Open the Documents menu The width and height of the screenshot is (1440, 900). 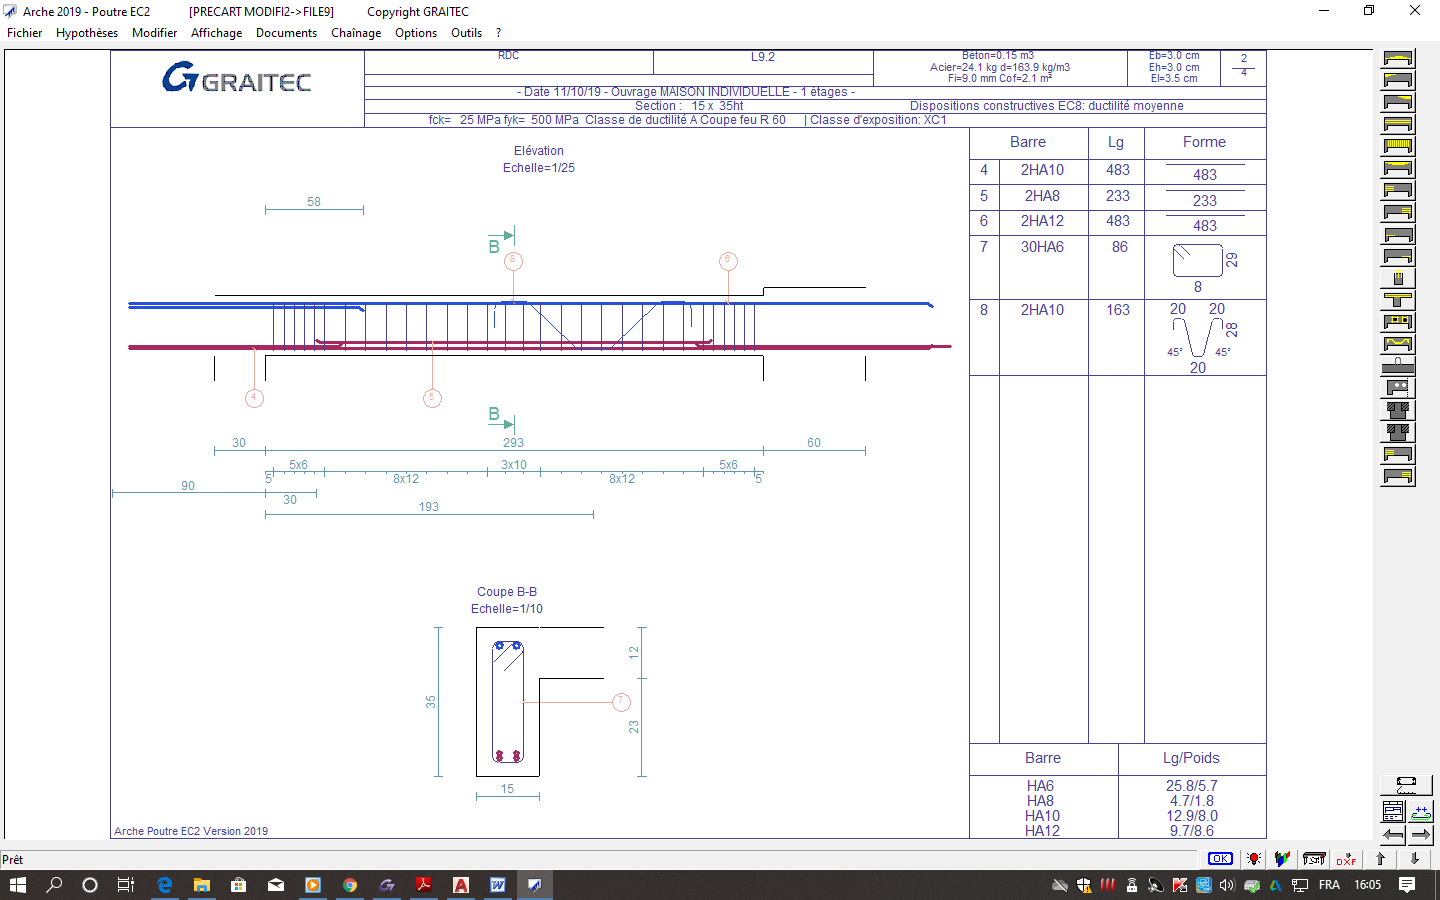pos(286,33)
